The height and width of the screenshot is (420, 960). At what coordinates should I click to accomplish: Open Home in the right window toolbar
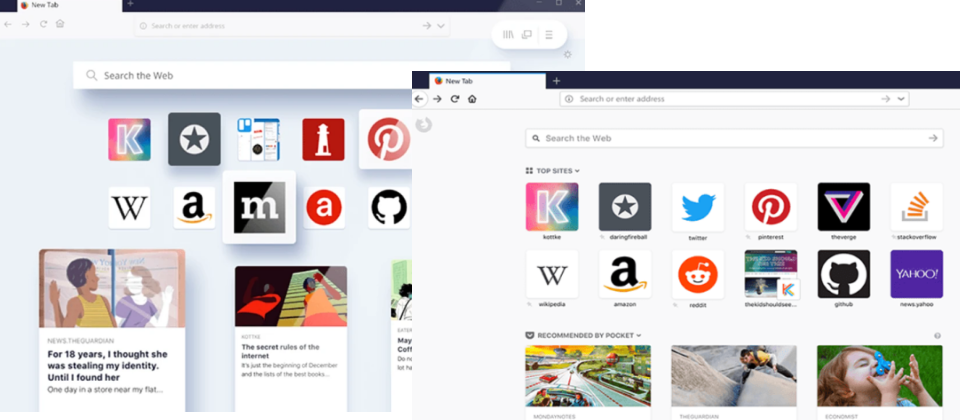click(471, 99)
